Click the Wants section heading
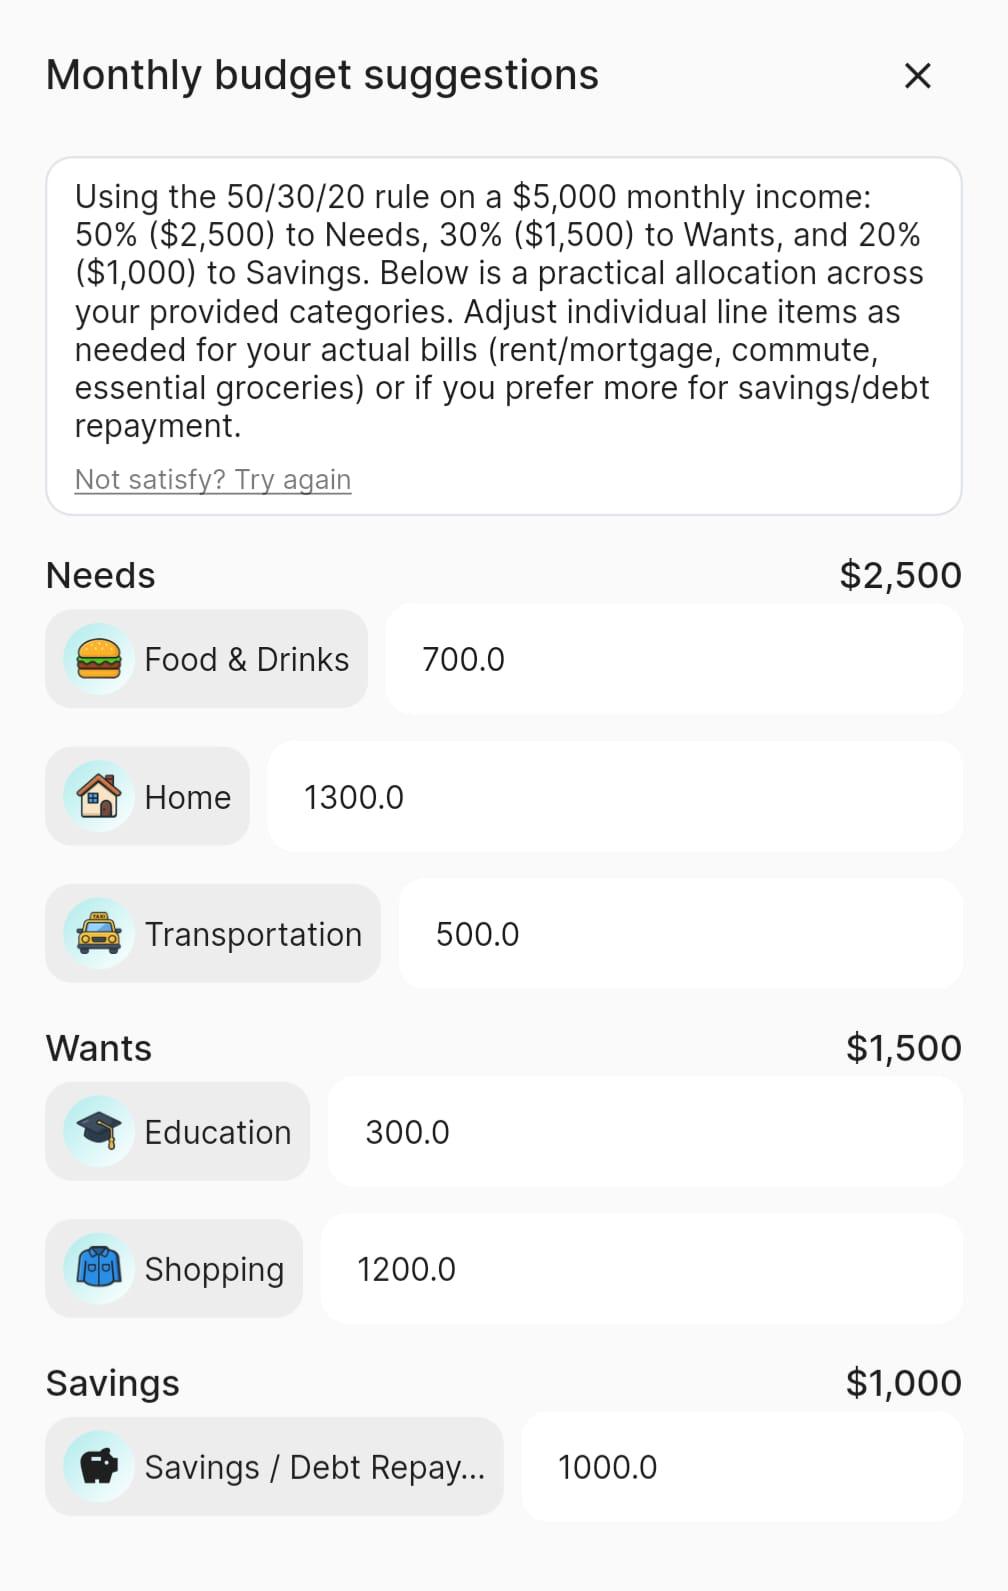The width and height of the screenshot is (1008, 1591). click(99, 1049)
